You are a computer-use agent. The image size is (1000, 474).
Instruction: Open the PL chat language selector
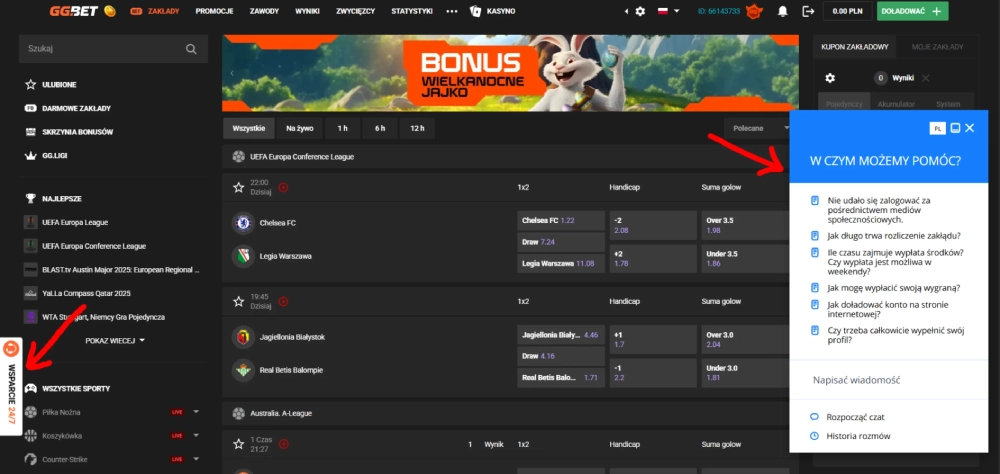click(x=937, y=128)
